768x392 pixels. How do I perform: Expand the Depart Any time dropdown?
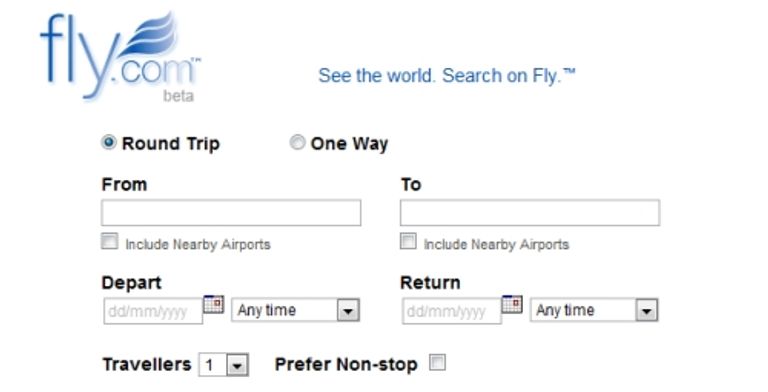(x=295, y=310)
